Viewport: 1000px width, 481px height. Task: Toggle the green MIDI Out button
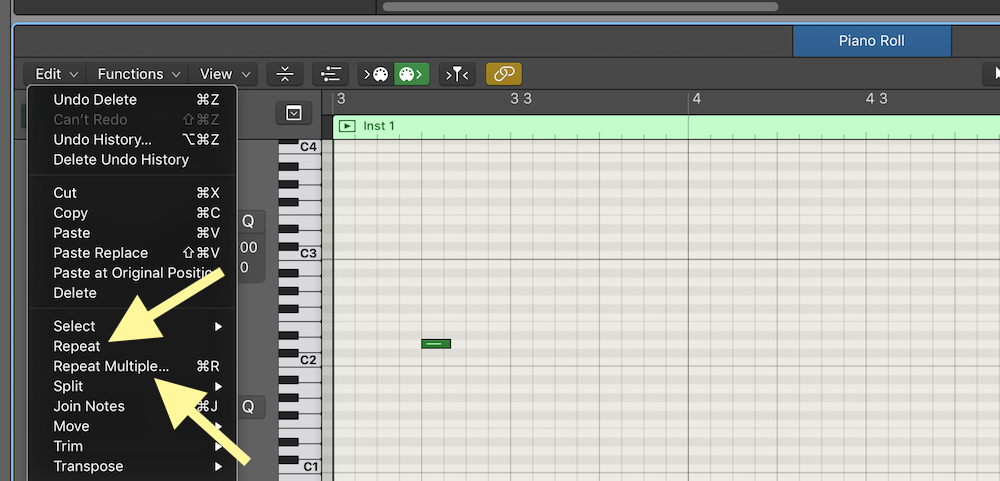(411, 74)
